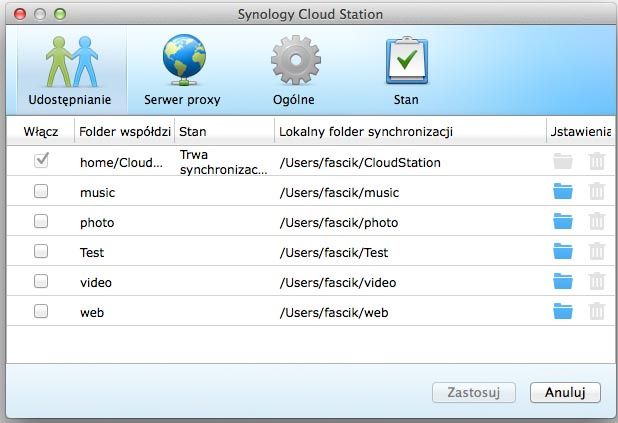Select the home/Cloud... shared folder name
Image resolution: width=618 pixels, height=423 pixels.
click(x=121, y=162)
